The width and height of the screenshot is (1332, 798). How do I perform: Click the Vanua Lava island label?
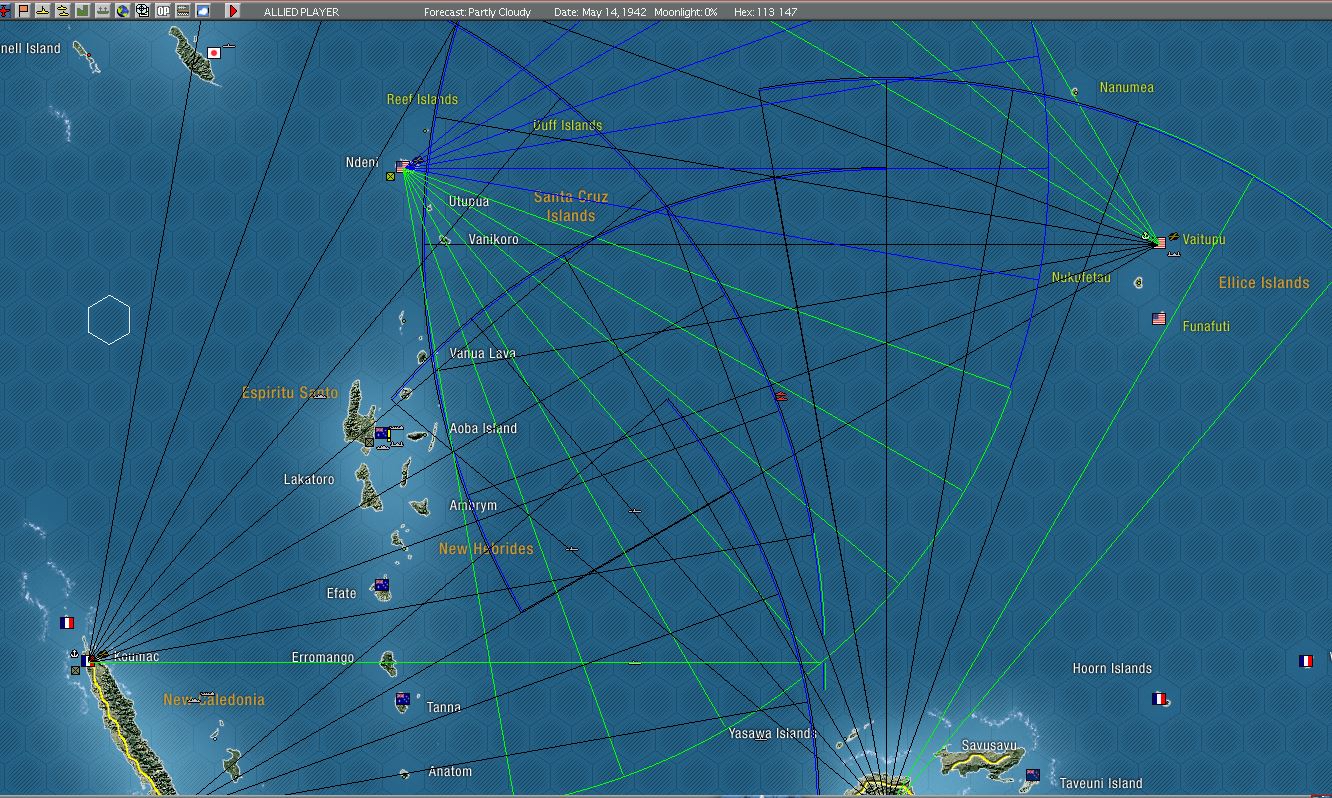483,353
